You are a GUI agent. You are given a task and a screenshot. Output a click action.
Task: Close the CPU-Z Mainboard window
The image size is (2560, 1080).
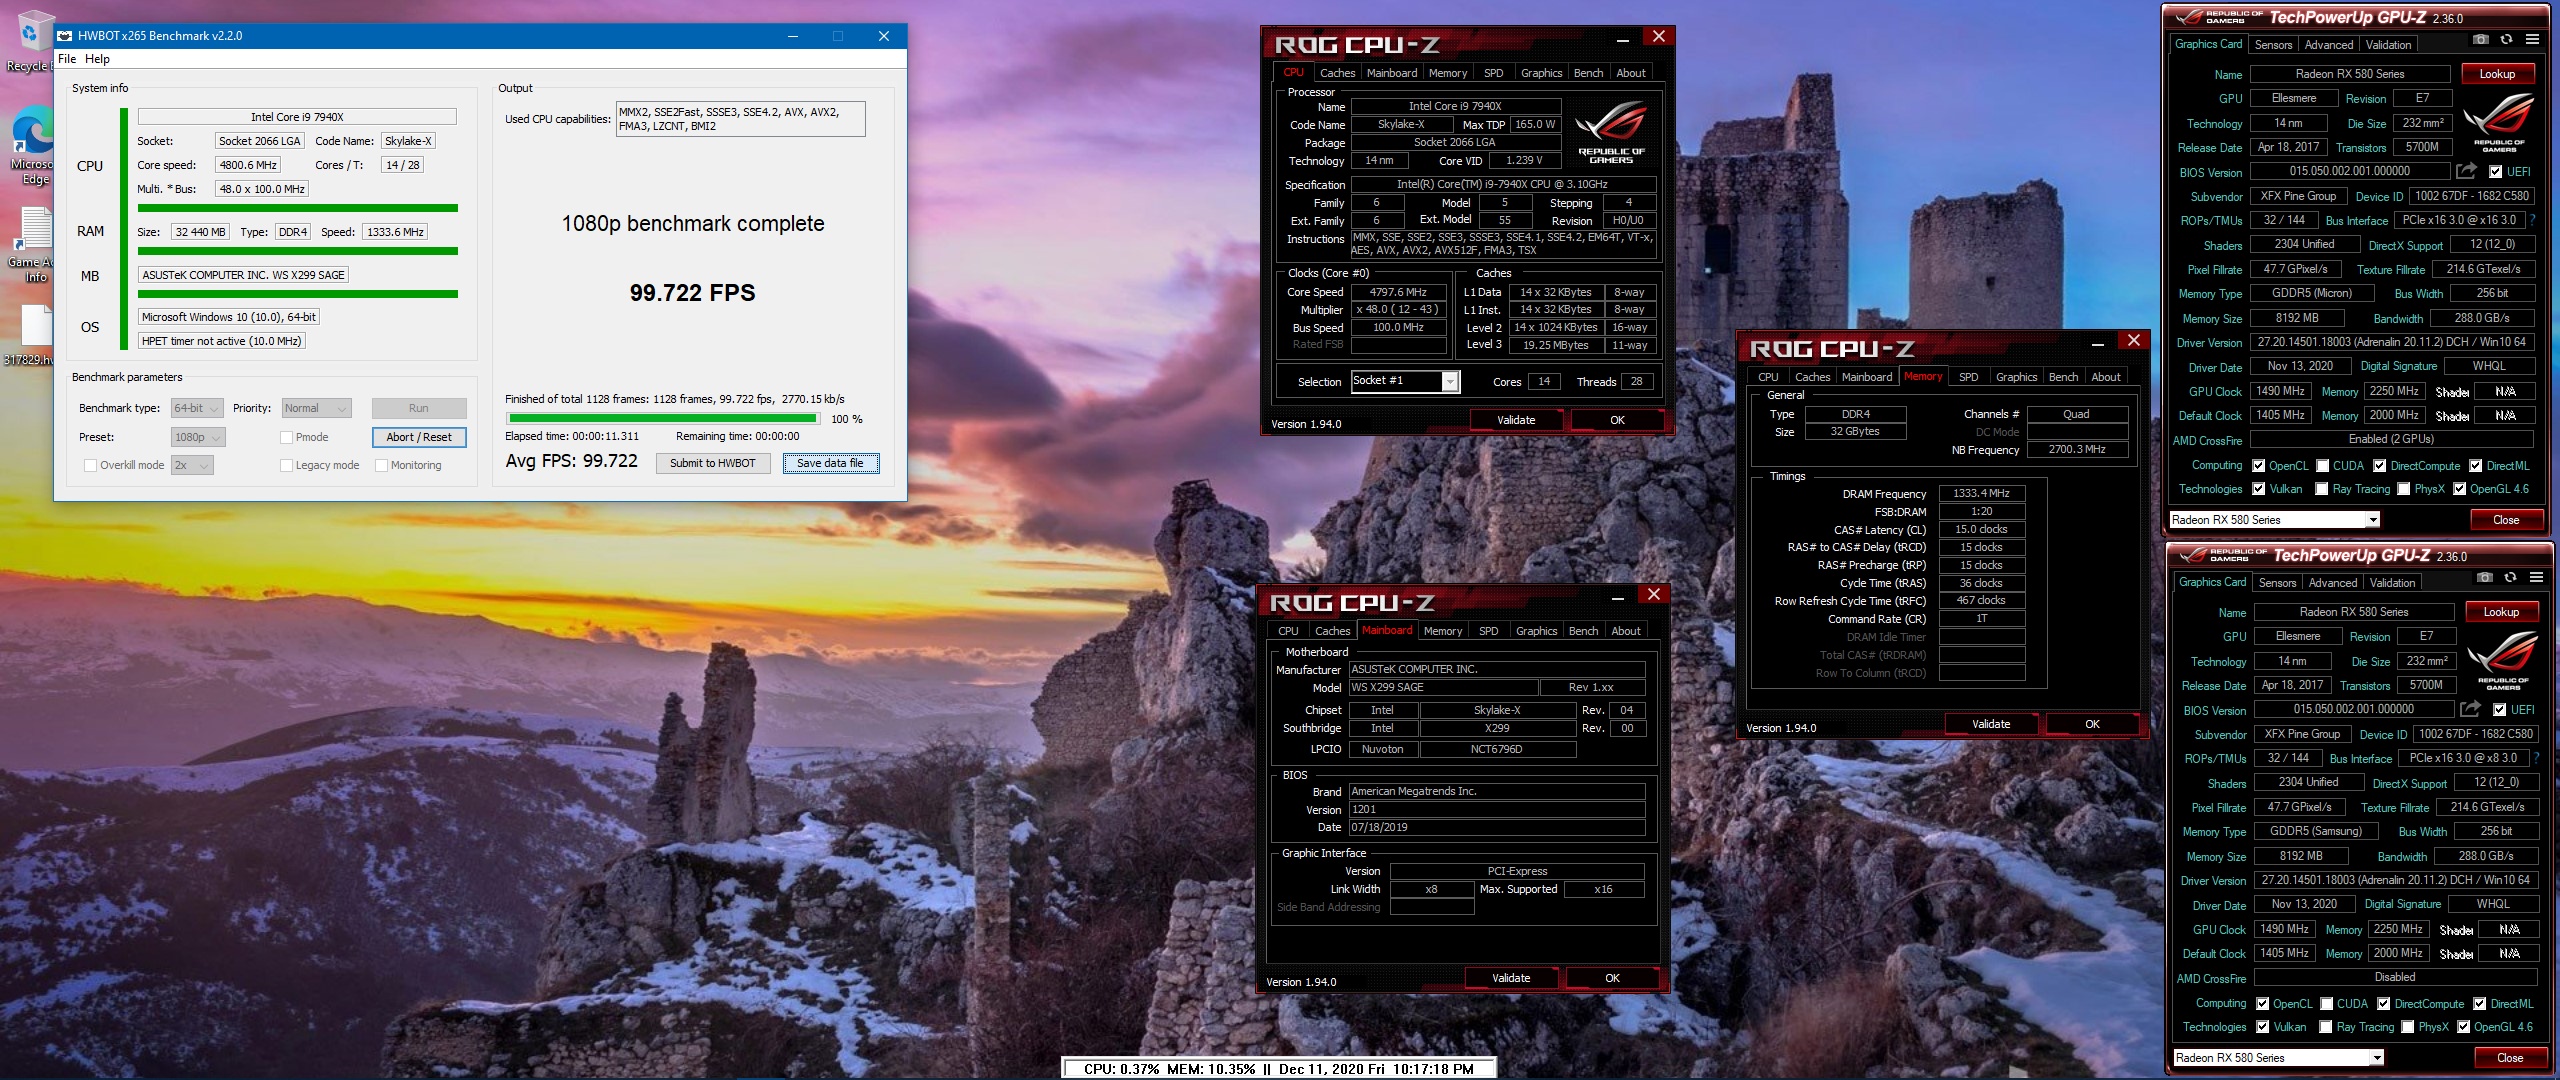pyautogui.click(x=1653, y=595)
